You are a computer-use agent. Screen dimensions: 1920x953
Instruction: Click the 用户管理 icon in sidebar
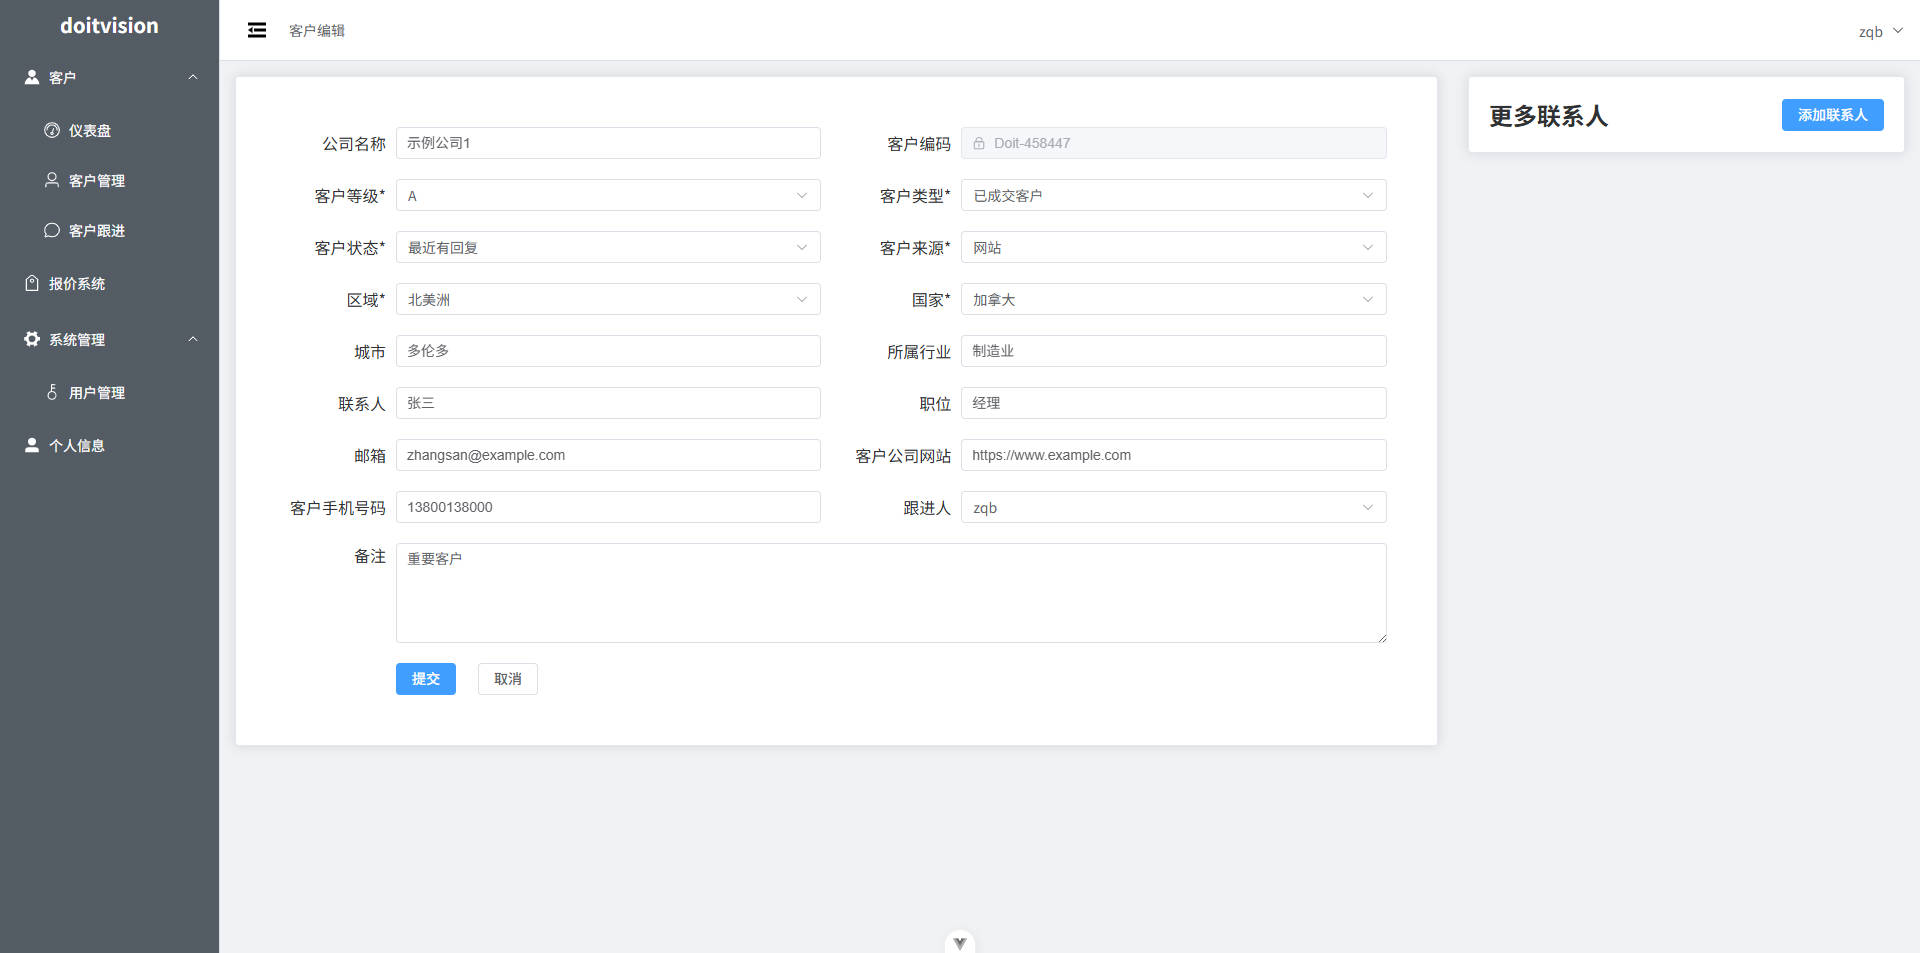pos(52,392)
